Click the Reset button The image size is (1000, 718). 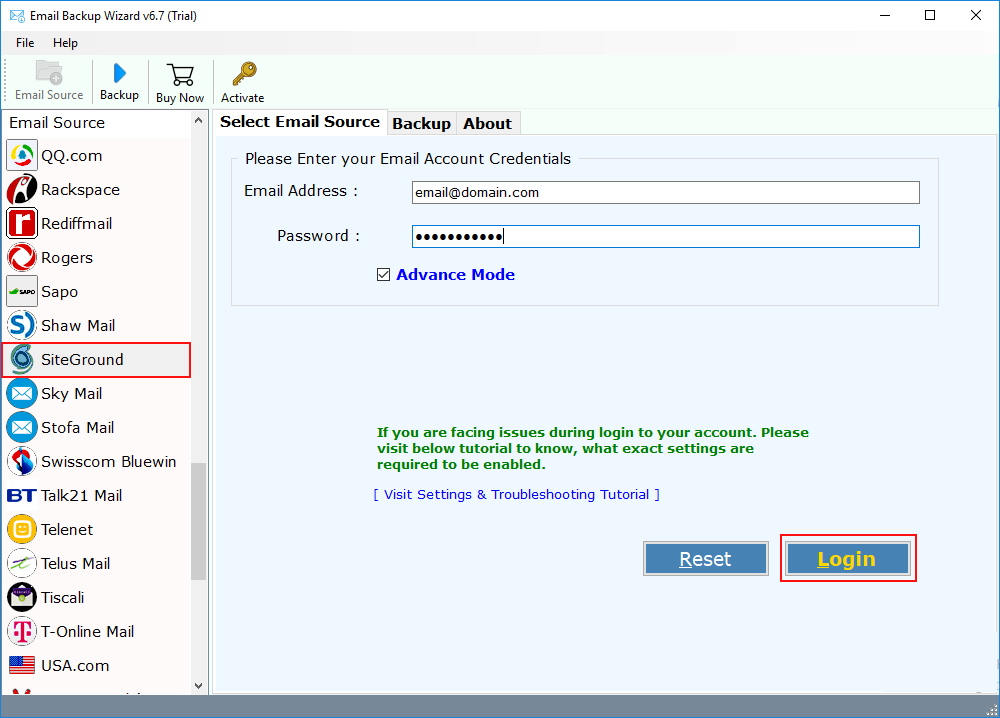click(x=705, y=559)
